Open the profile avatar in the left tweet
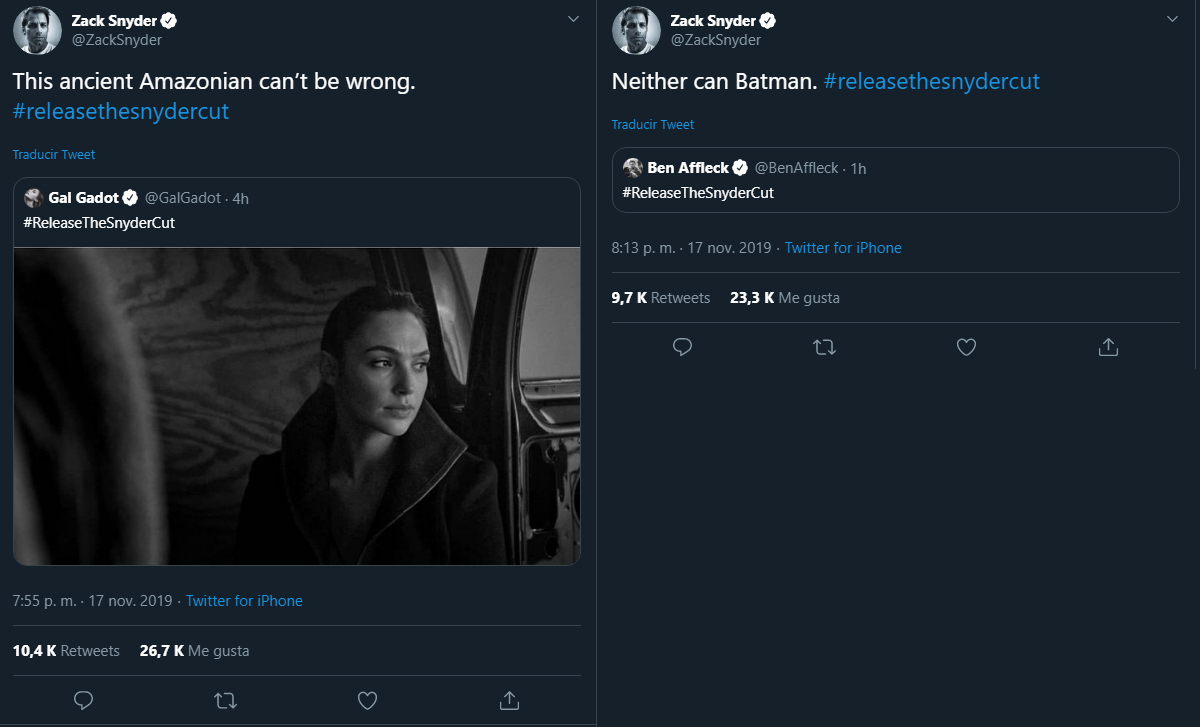 pos(37,30)
